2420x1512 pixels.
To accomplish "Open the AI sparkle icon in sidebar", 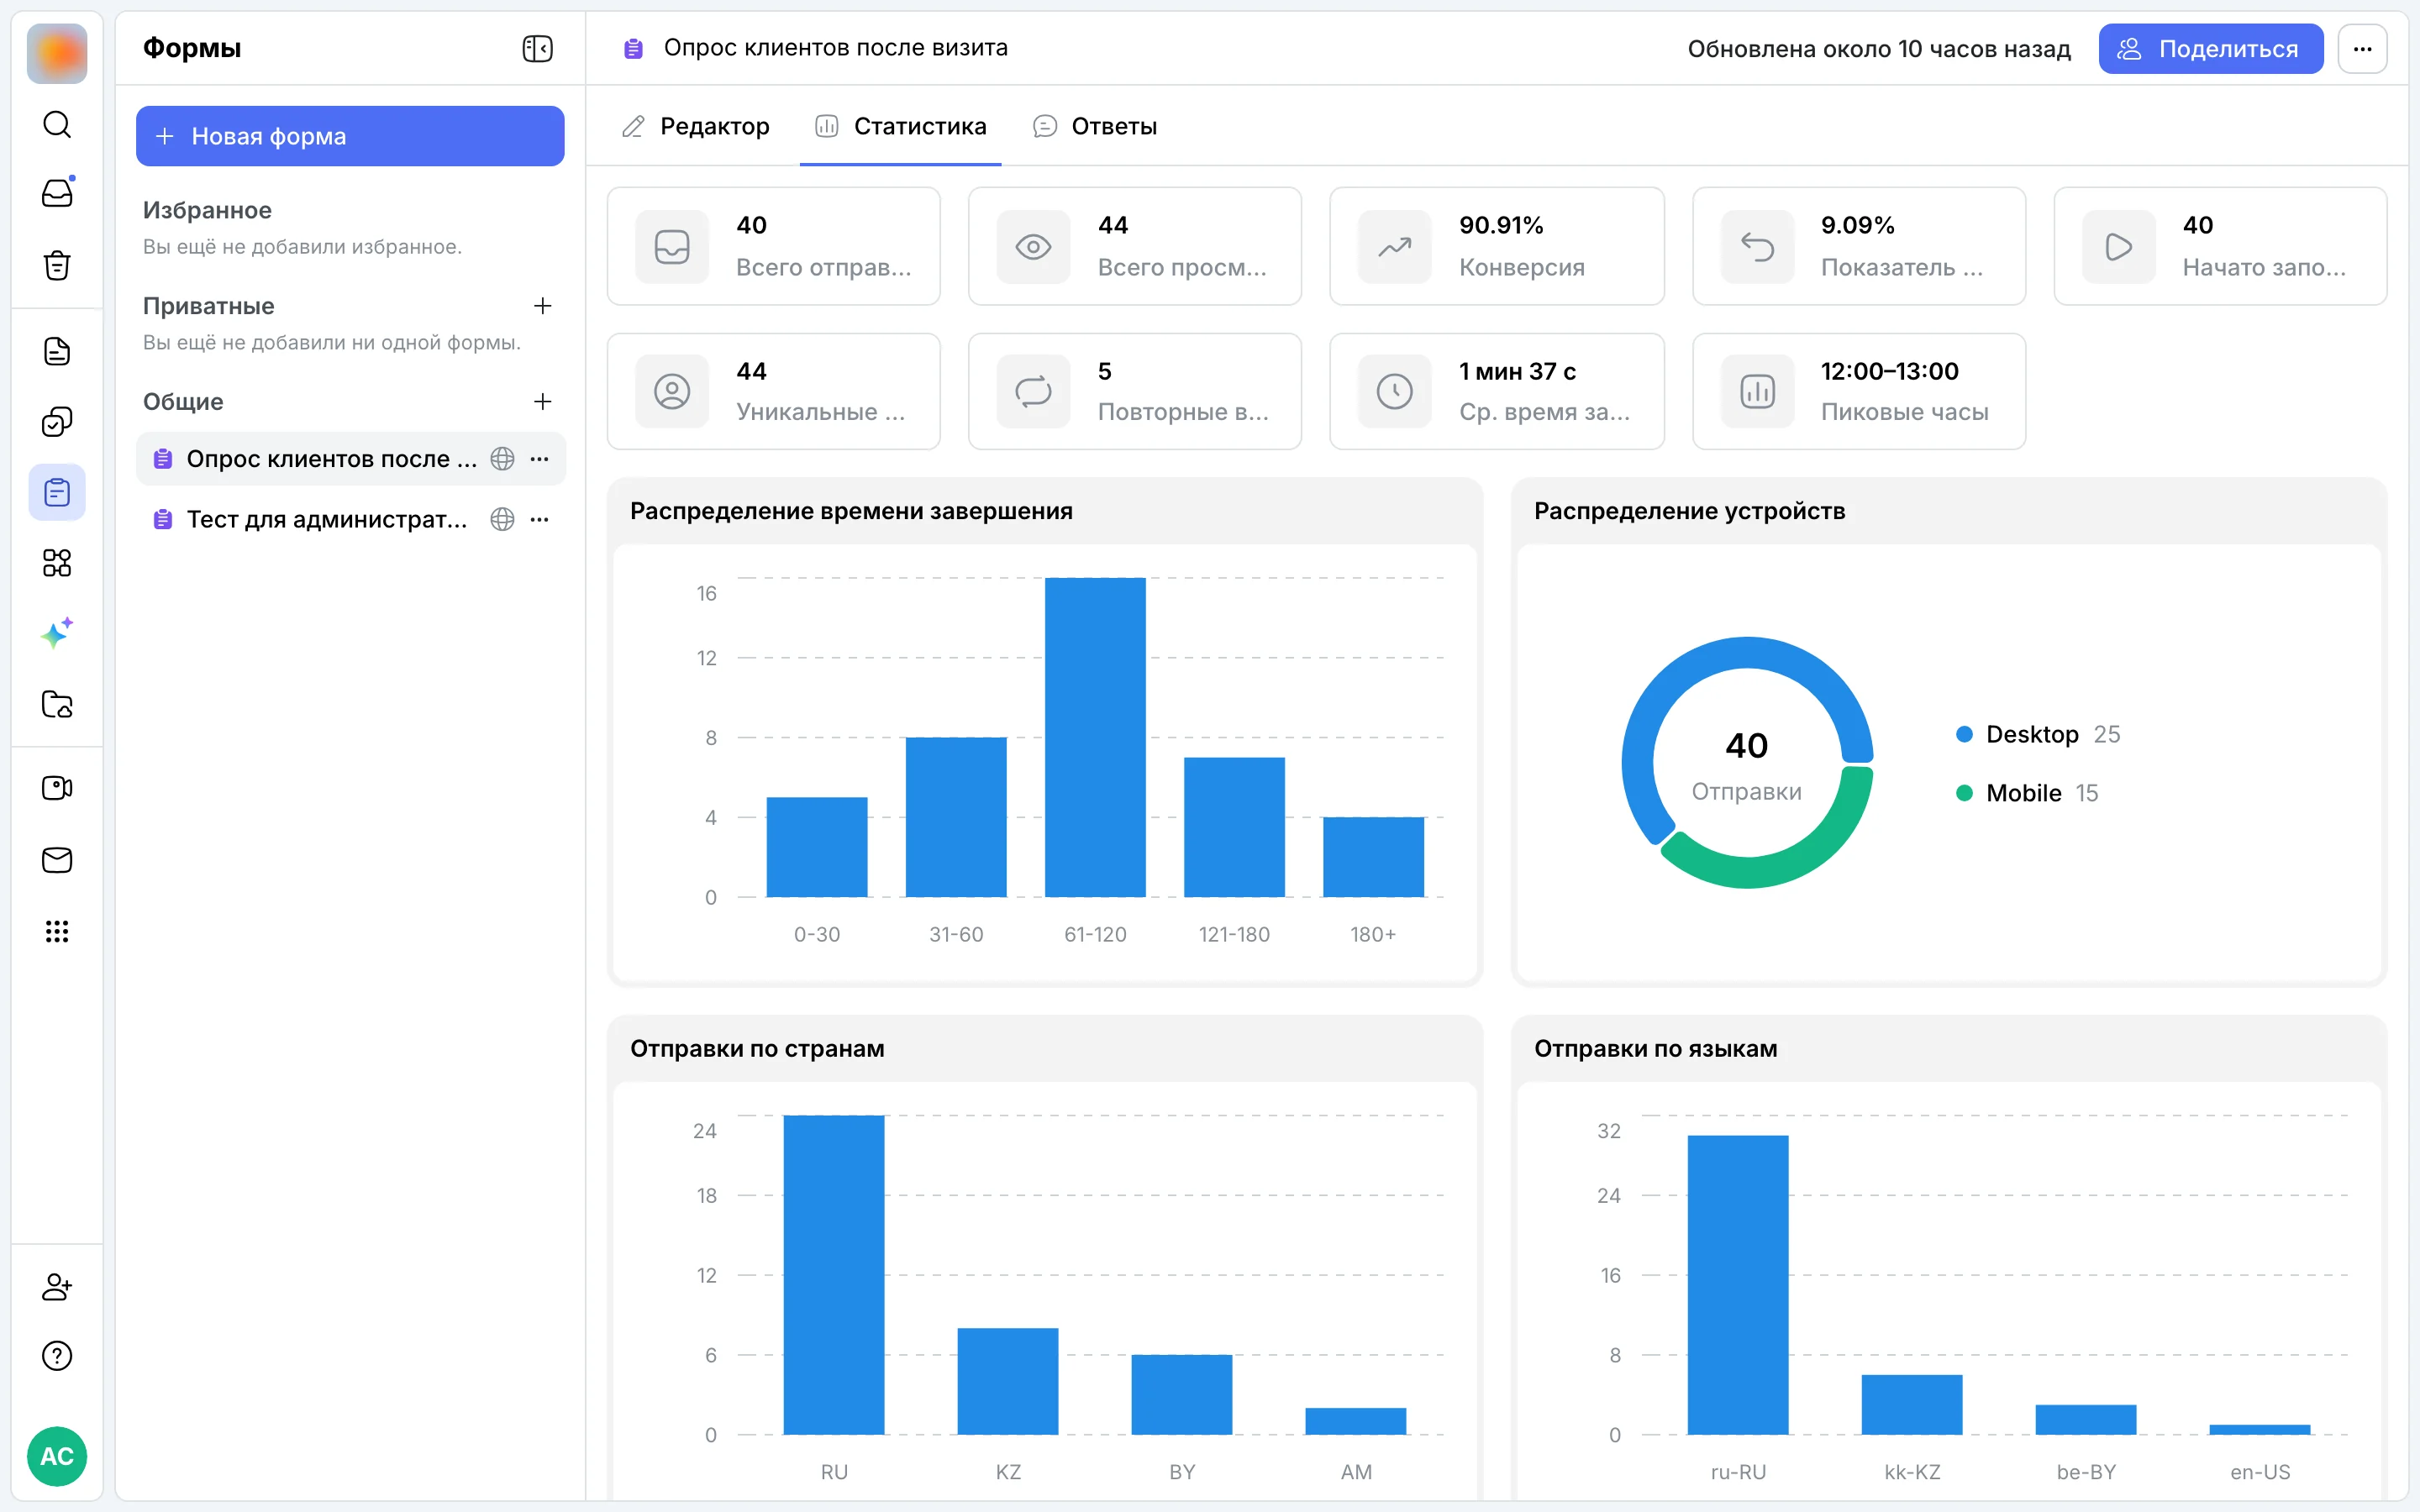I will click(57, 633).
